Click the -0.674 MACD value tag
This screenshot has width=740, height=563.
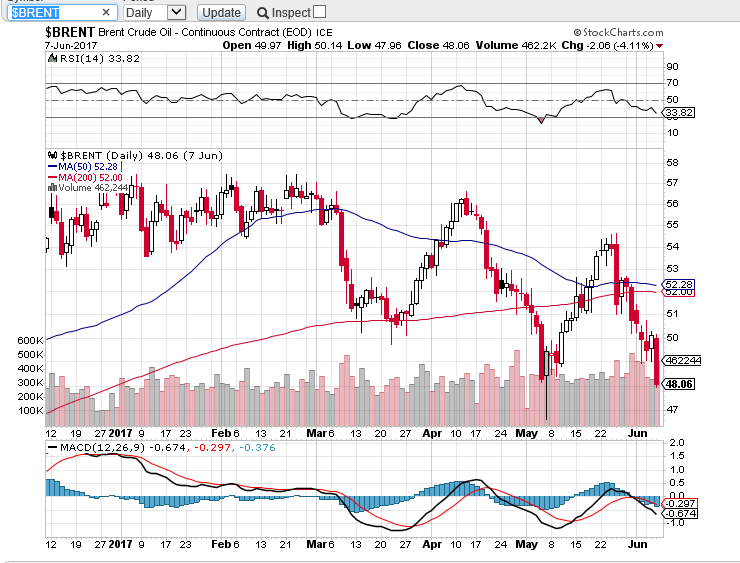point(680,513)
